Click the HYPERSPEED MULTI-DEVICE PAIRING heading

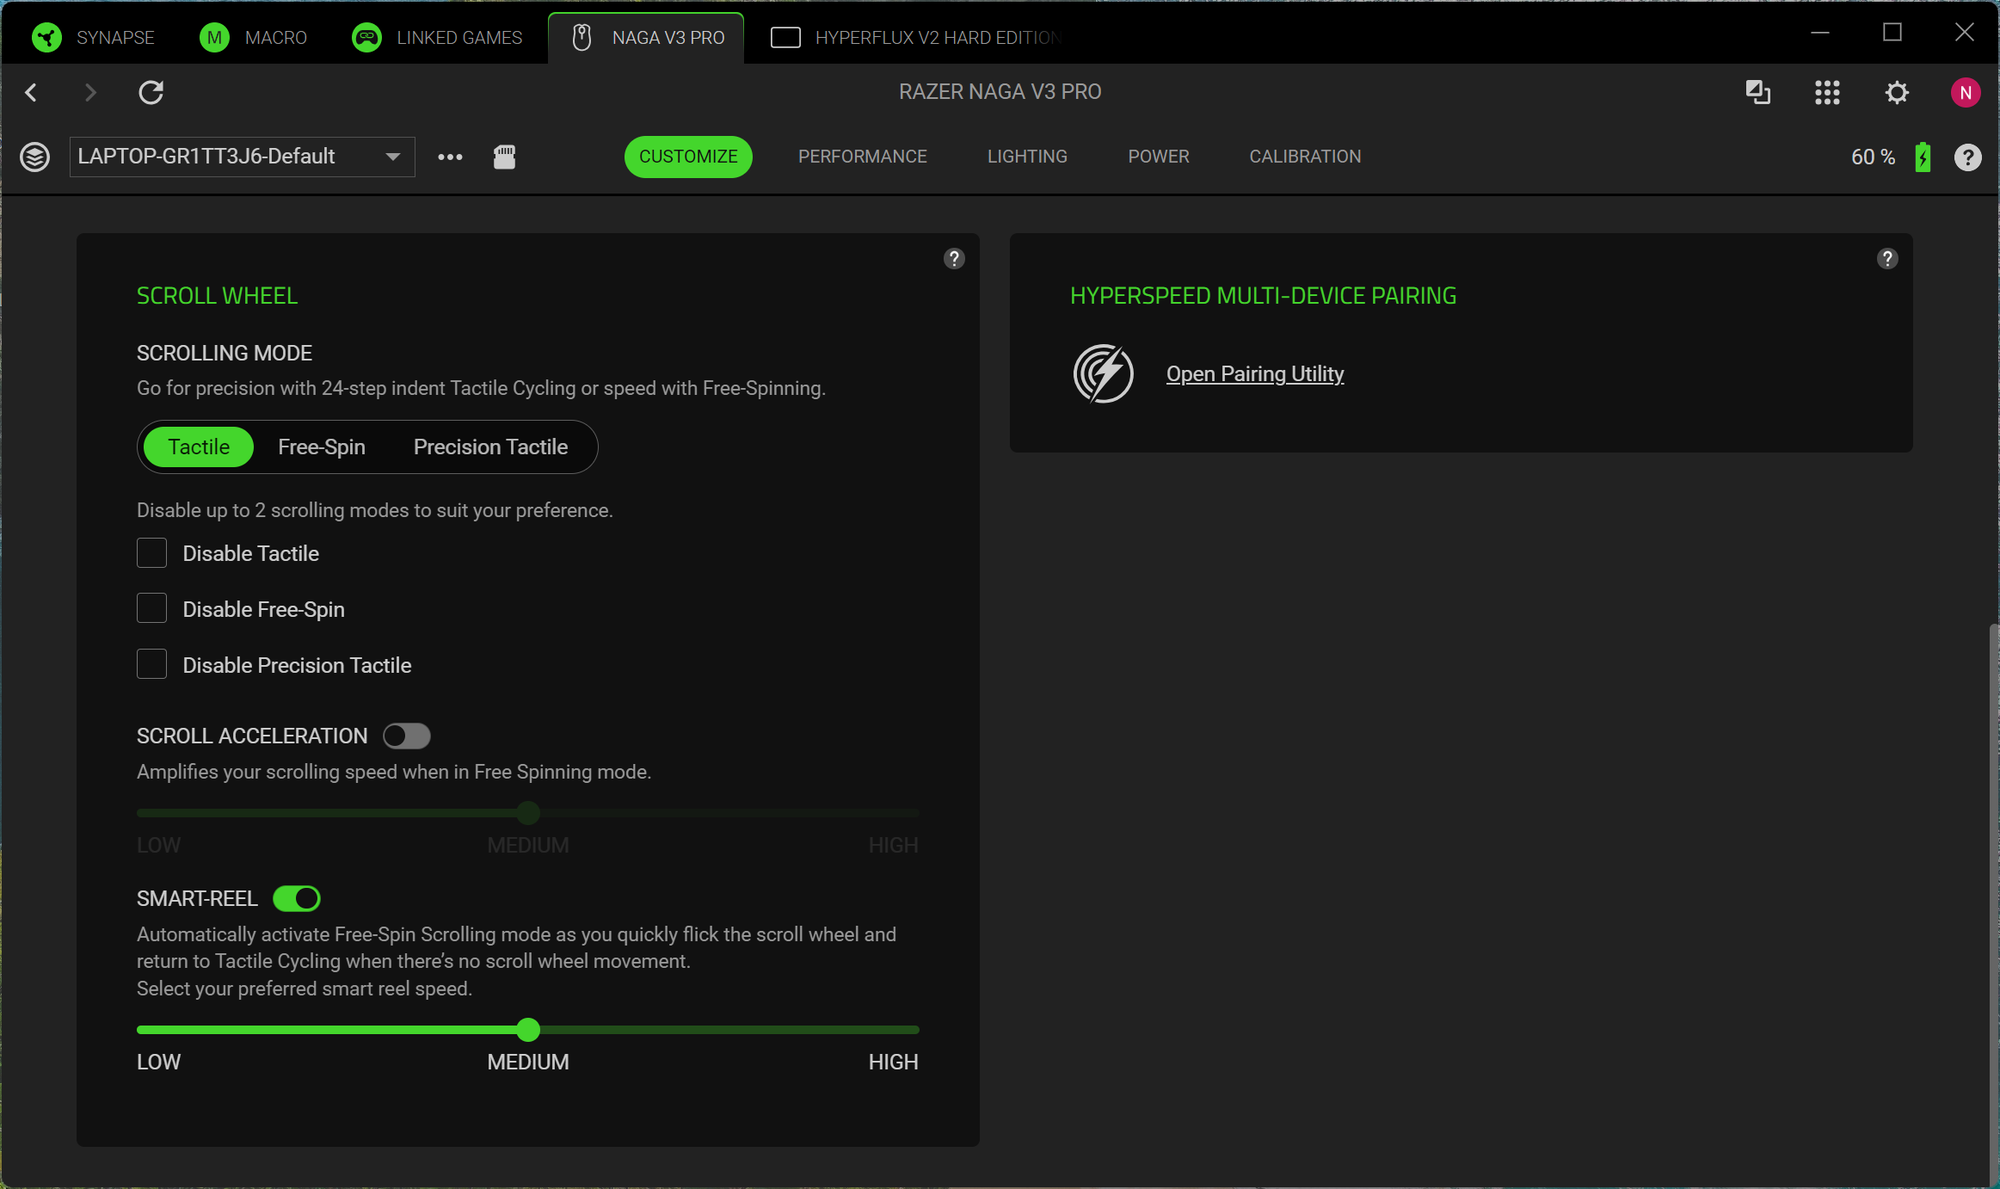pos(1263,296)
